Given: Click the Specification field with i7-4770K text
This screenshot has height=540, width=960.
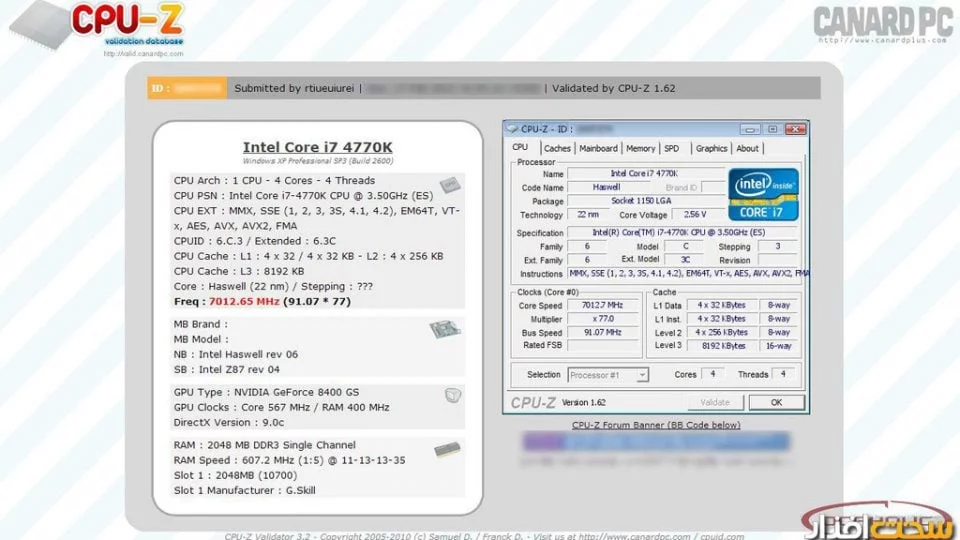Looking at the screenshot, I should coord(683,233).
